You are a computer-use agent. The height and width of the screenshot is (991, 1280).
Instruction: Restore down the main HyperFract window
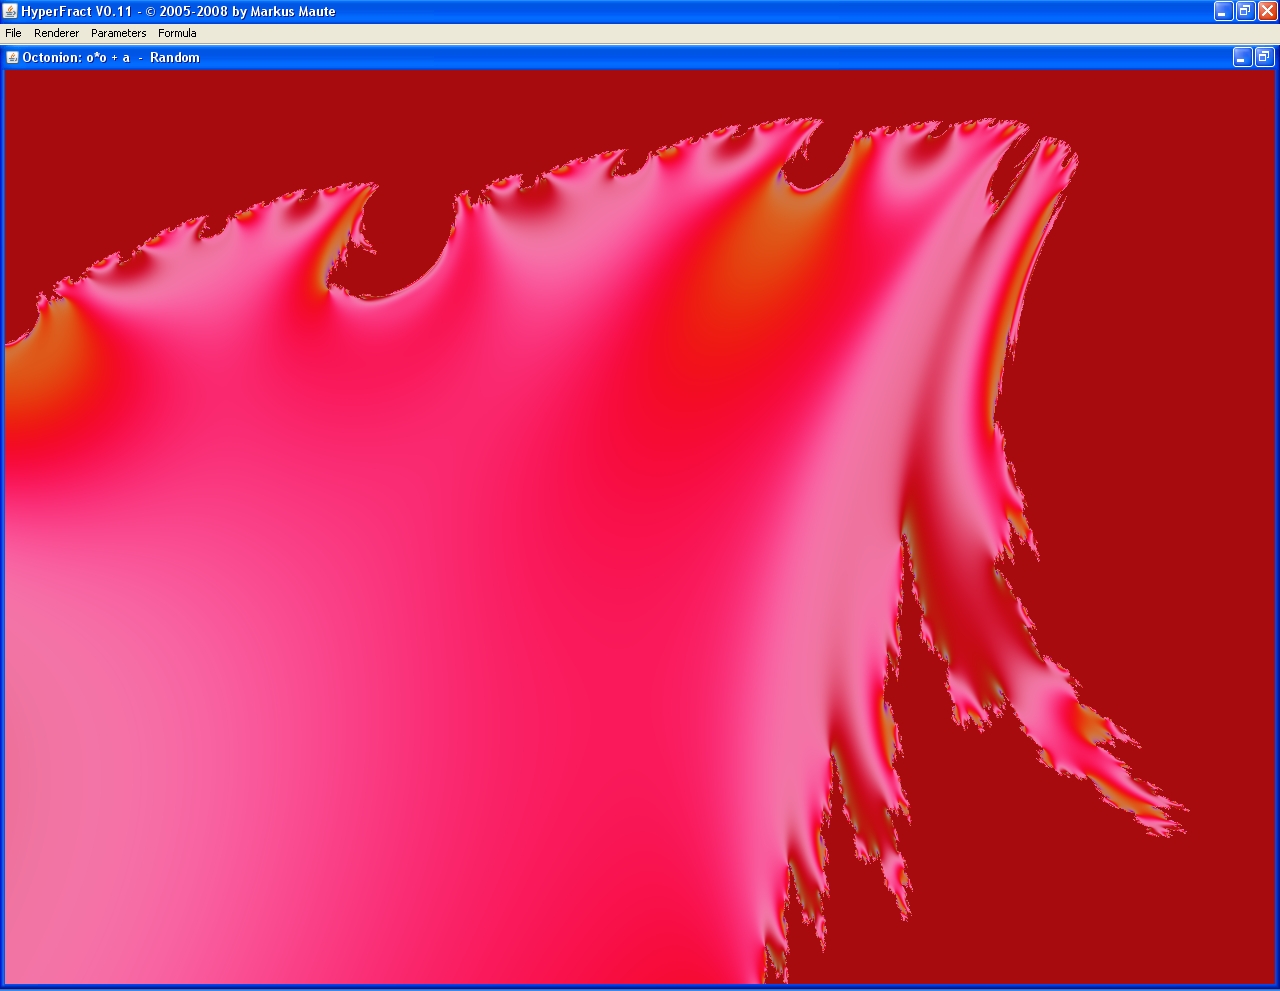1245,11
